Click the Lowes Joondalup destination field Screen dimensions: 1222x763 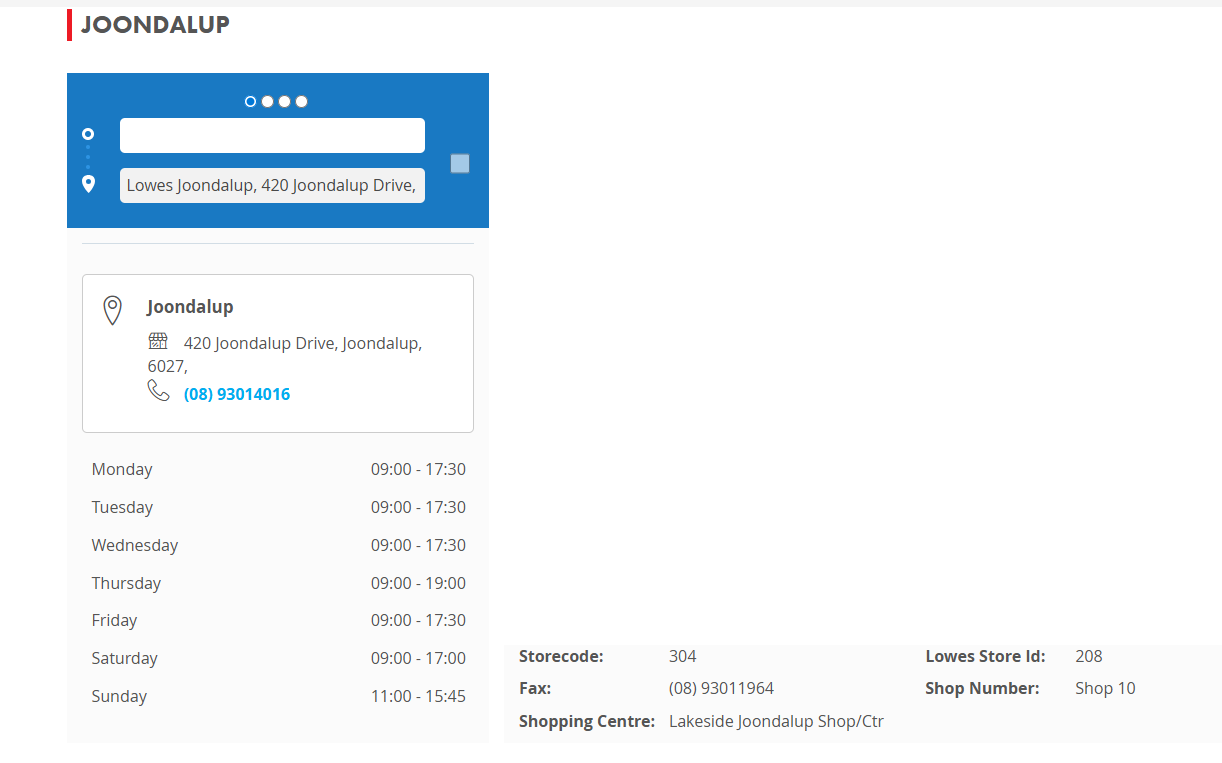coord(272,186)
